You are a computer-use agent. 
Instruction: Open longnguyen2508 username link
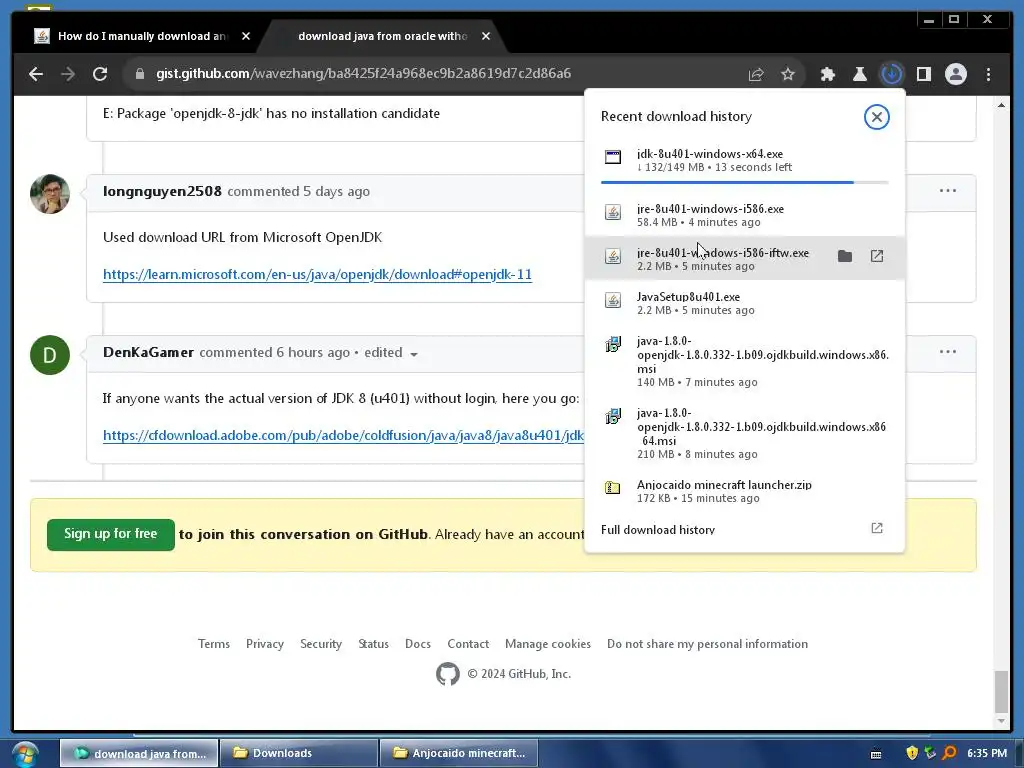pos(162,191)
